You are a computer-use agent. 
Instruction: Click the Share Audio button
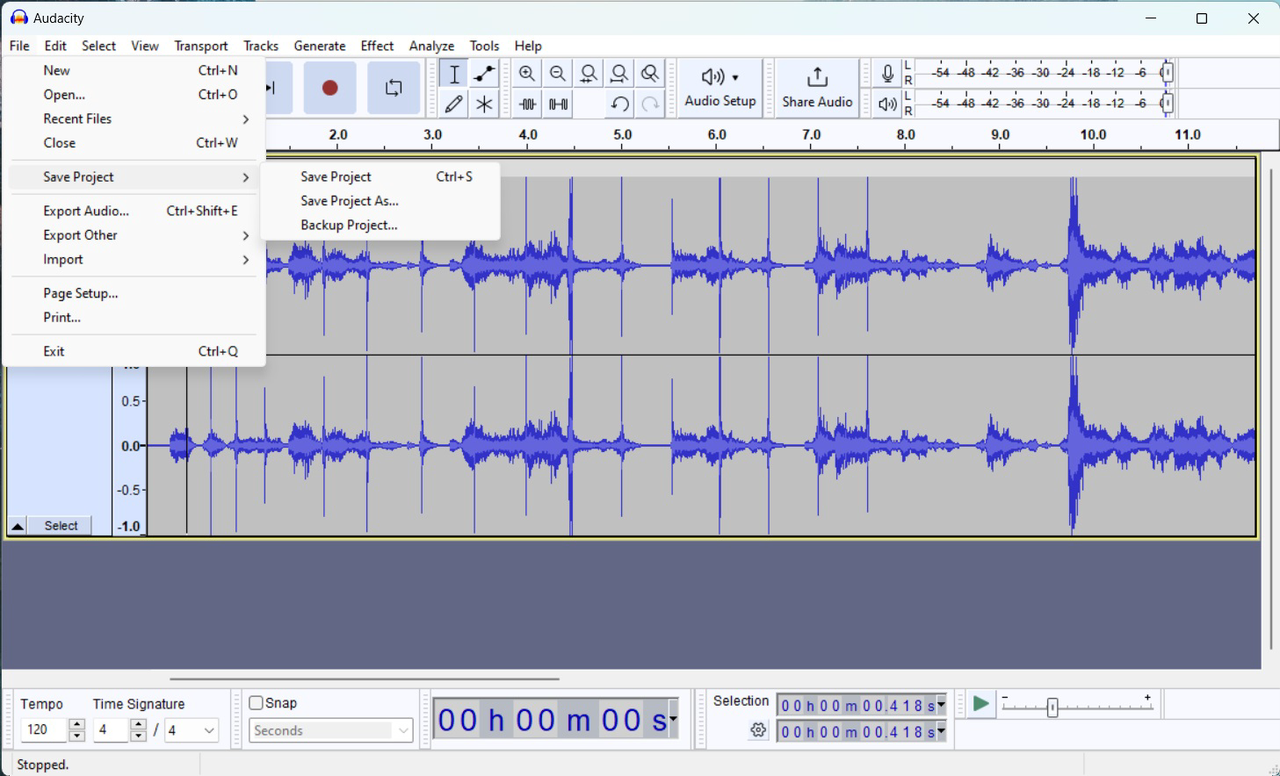[817, 88]
